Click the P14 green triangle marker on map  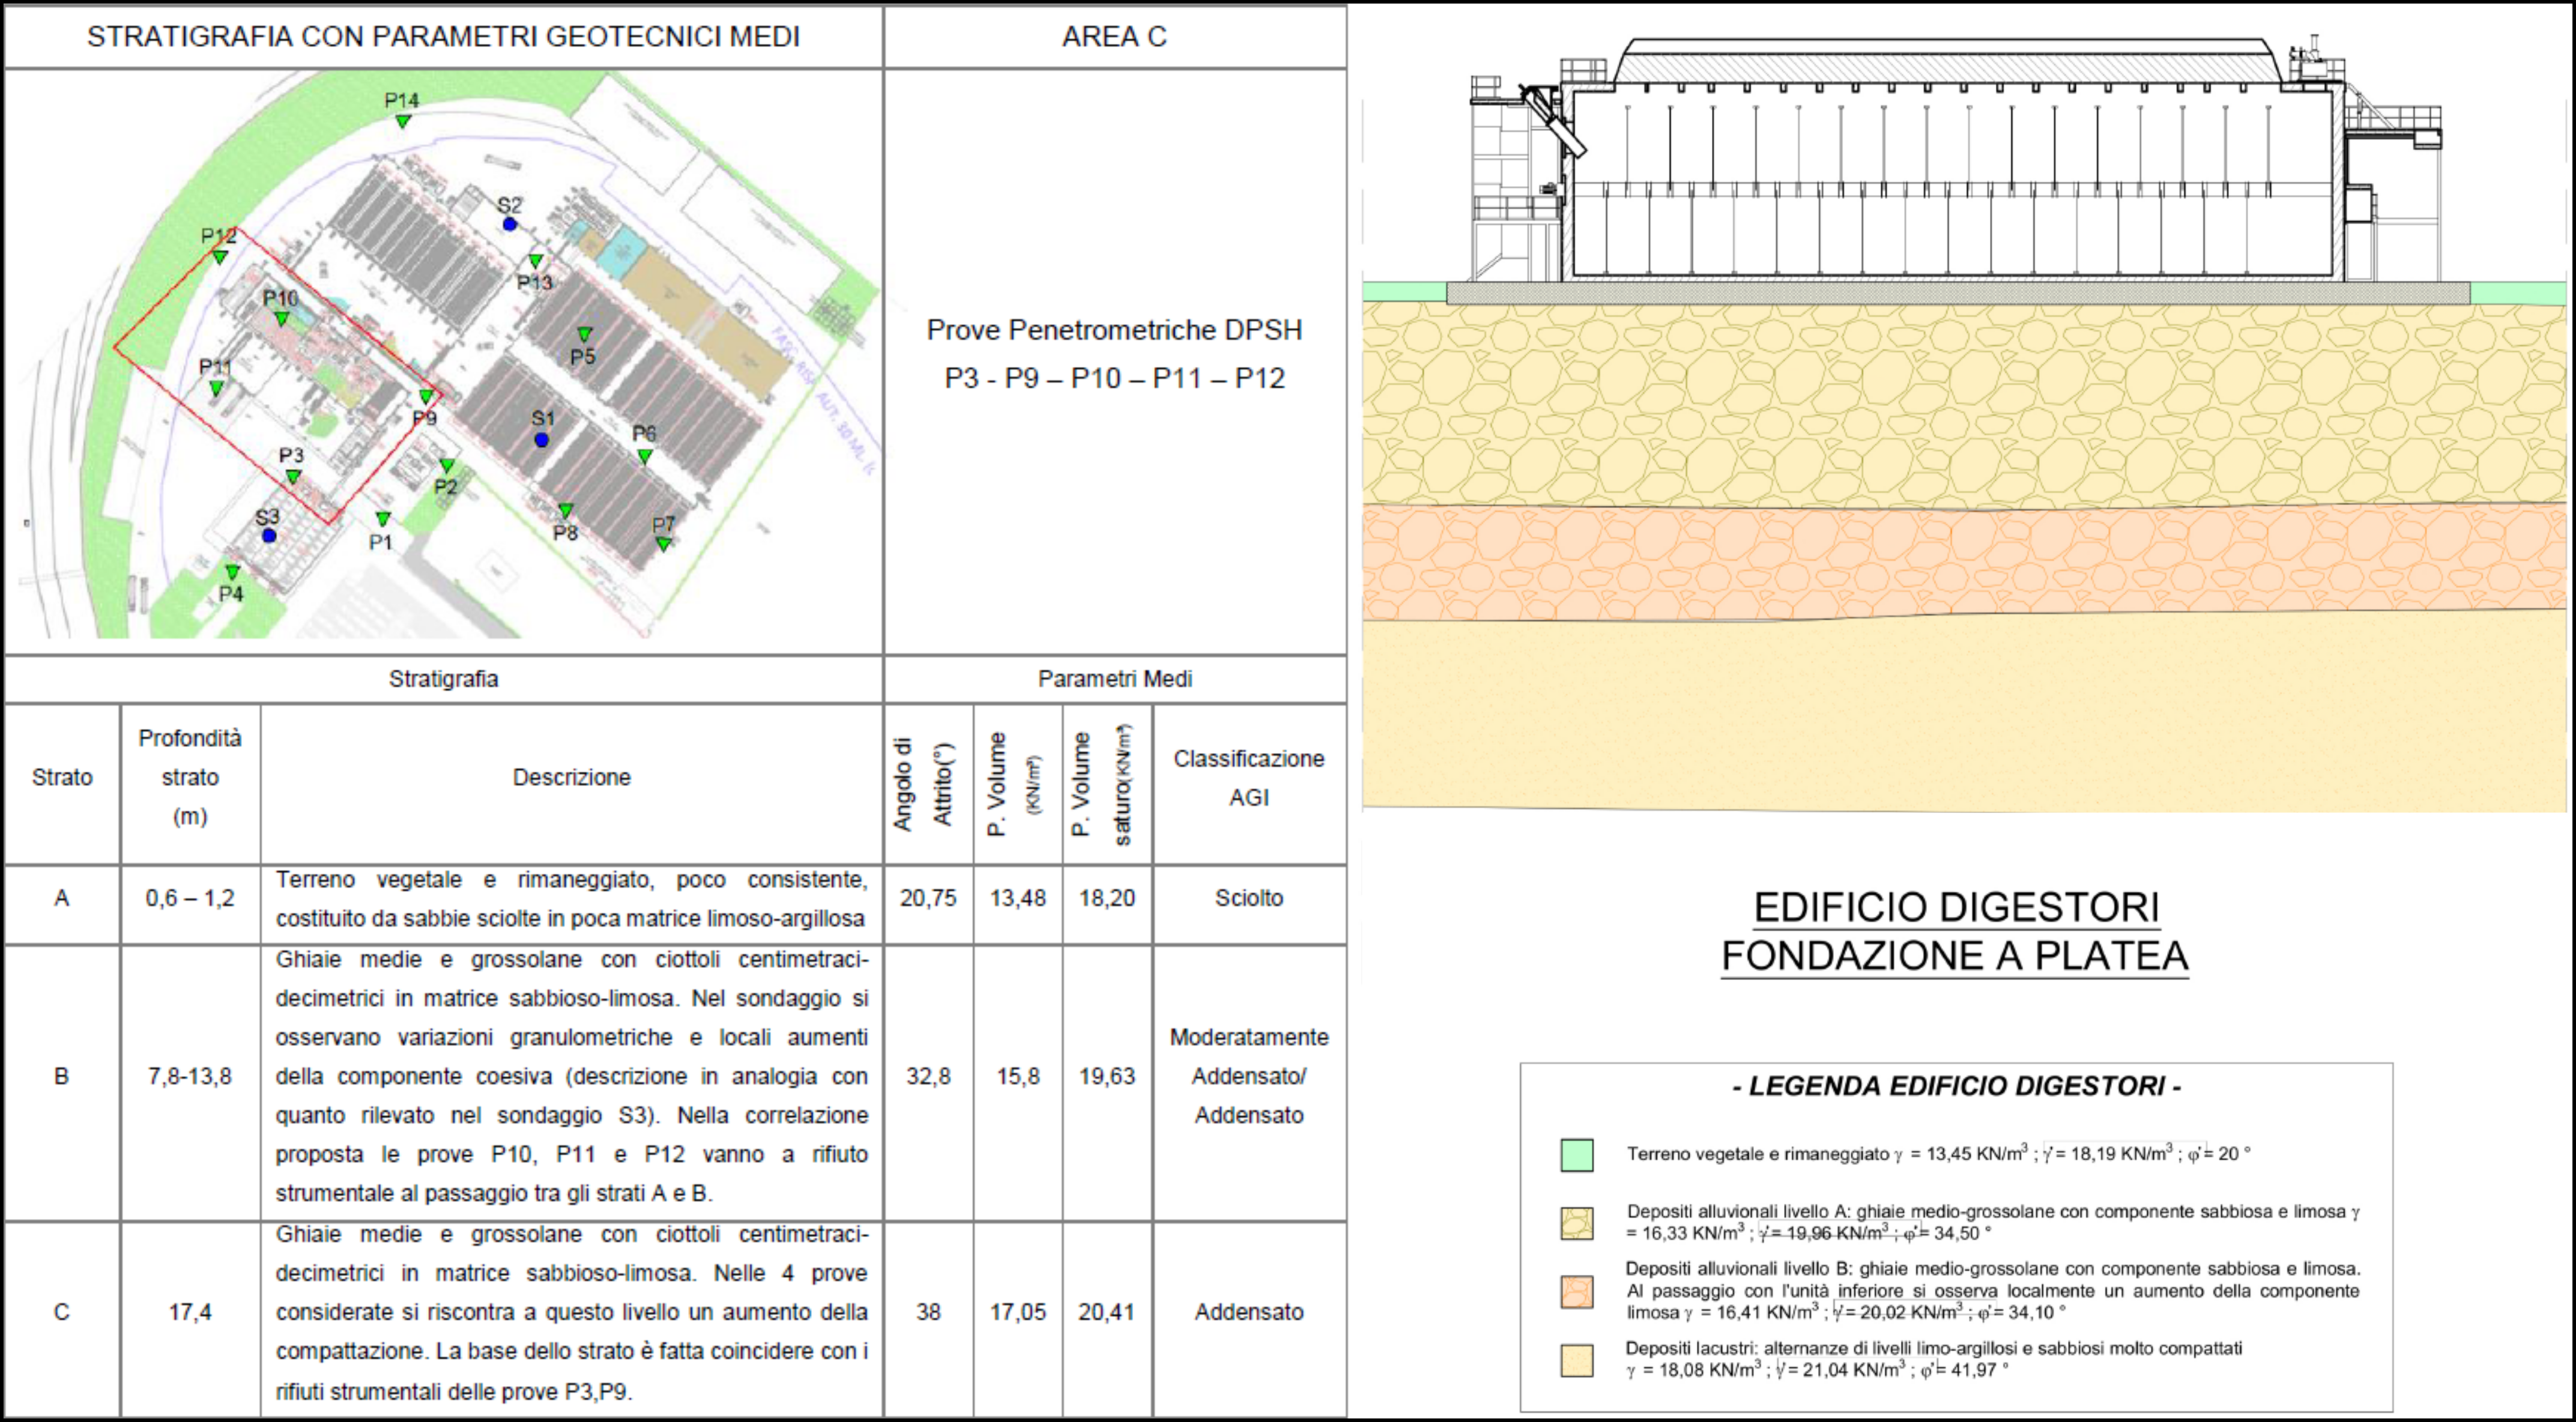pos(403,121)
